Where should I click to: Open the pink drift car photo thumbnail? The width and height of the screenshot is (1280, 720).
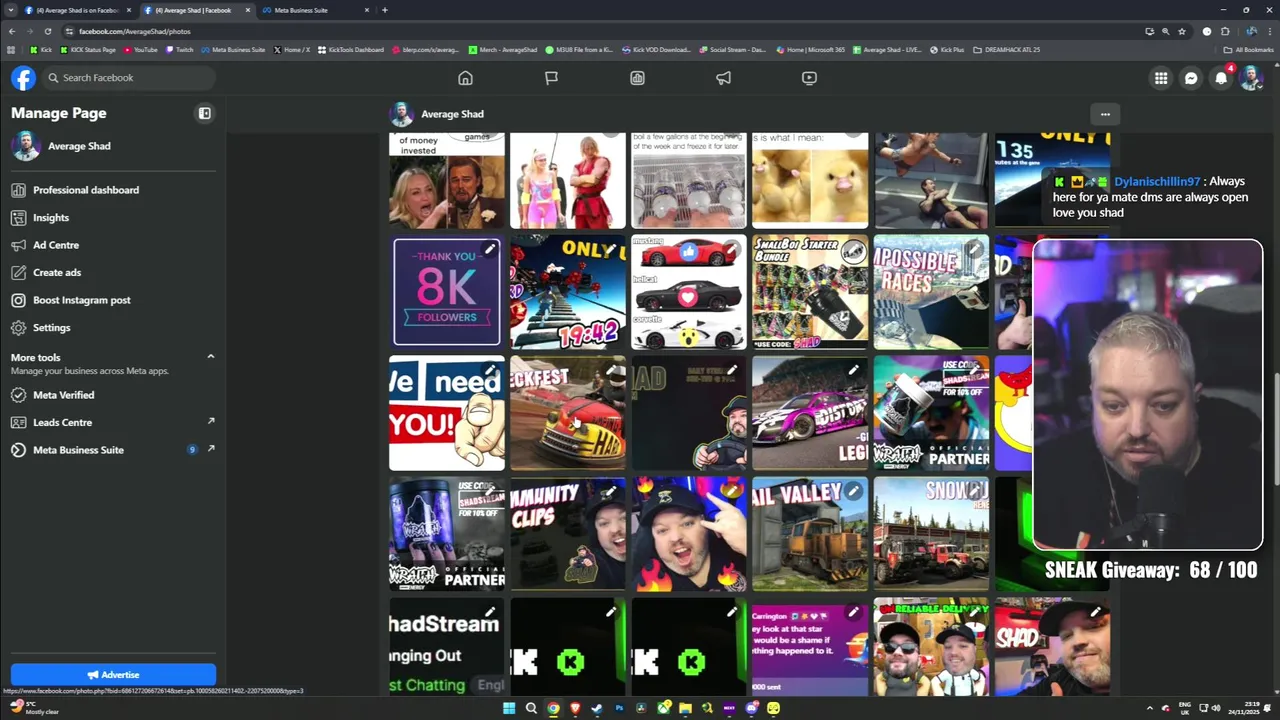[810, 413]
